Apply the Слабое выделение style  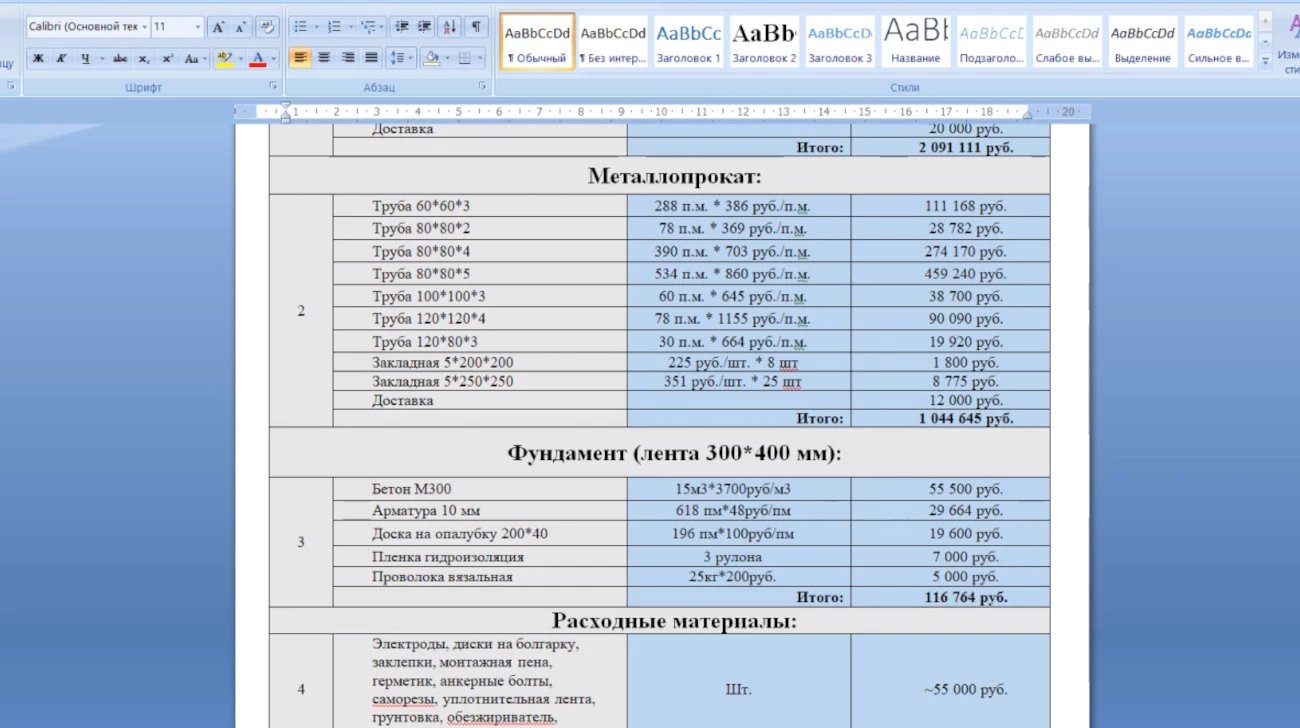(1067, 42)
